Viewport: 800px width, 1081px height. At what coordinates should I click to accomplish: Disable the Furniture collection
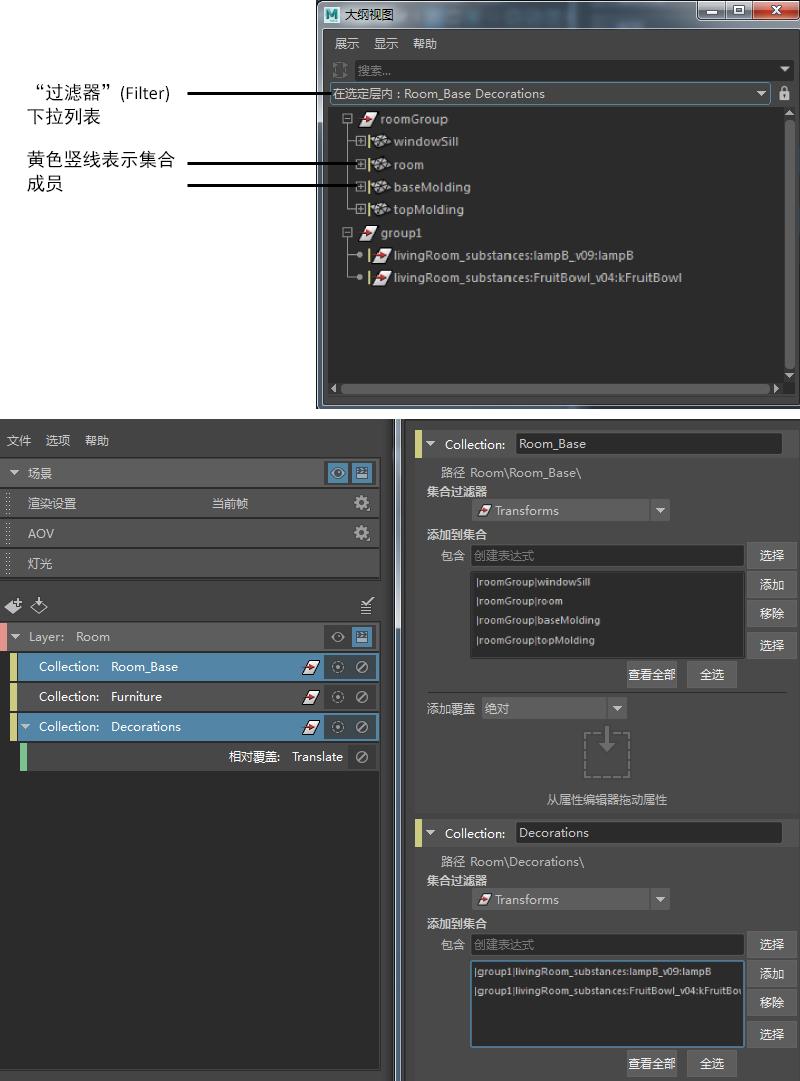(x=362, y=697)
